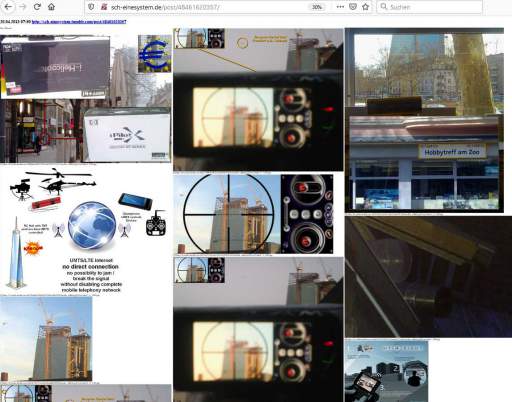Viewport: 512px width, 402px height.
Task: Bookmark this page with the star
Action: 366,7
